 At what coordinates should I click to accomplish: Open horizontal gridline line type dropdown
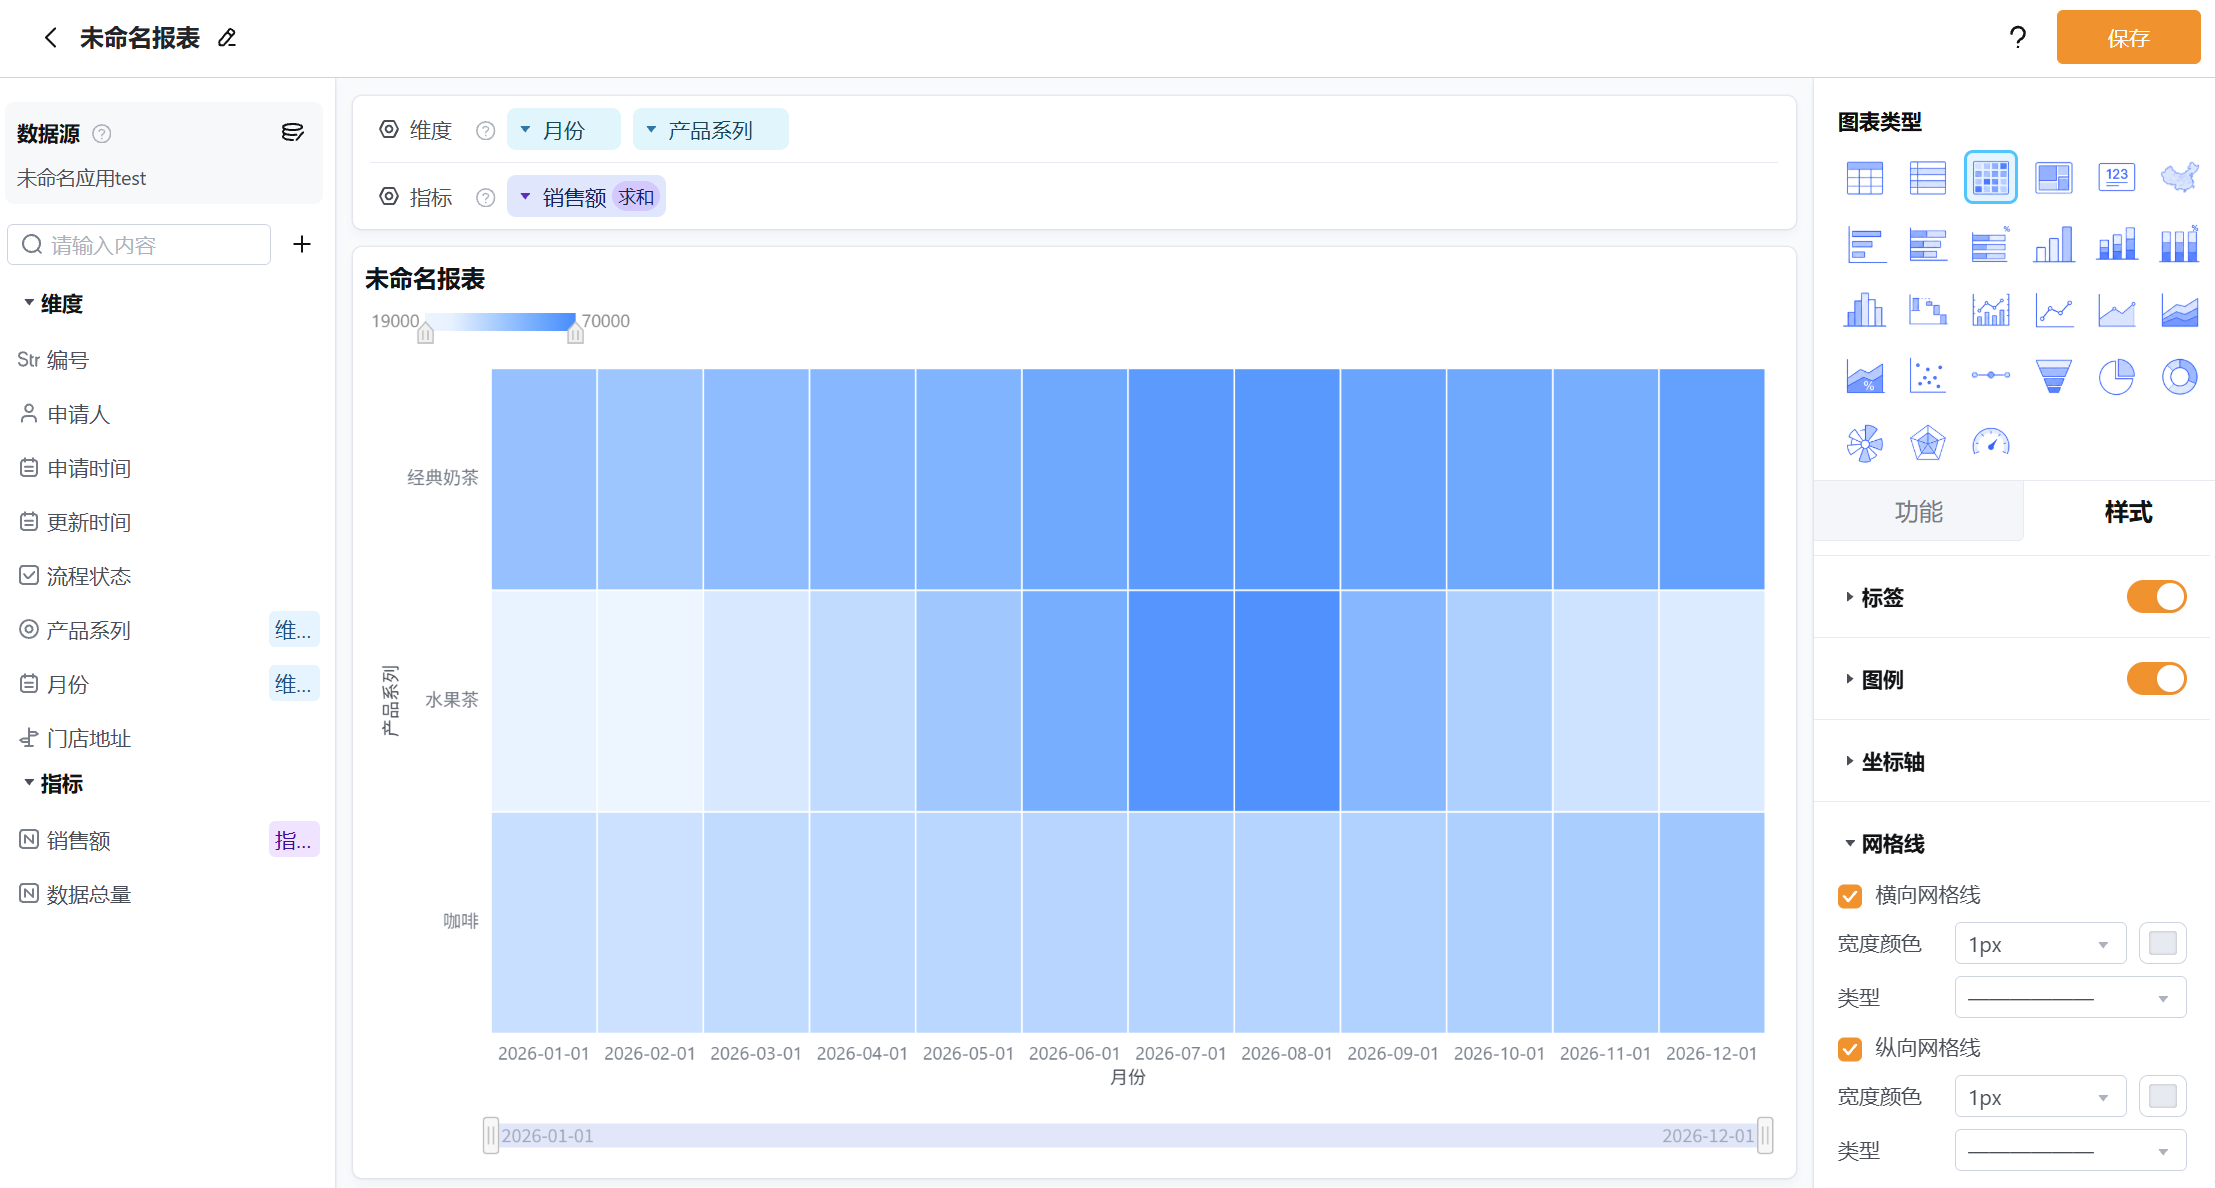click(2070, 998)
